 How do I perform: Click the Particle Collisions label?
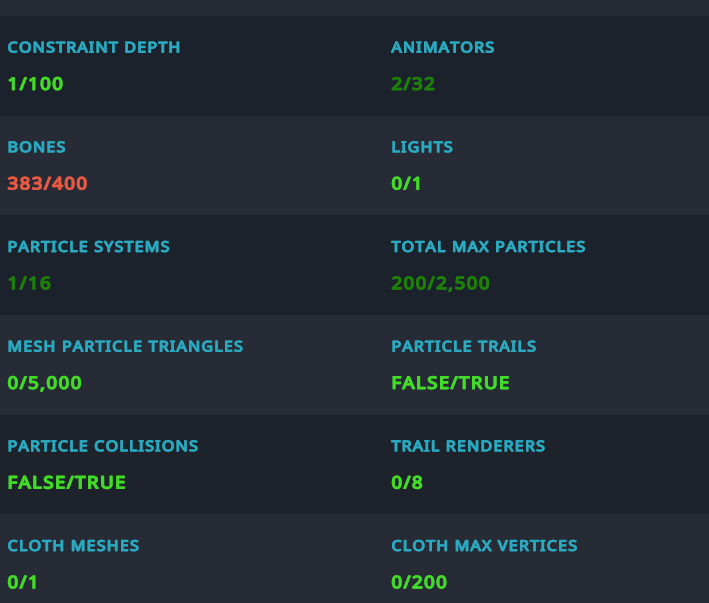click(102, 446)
